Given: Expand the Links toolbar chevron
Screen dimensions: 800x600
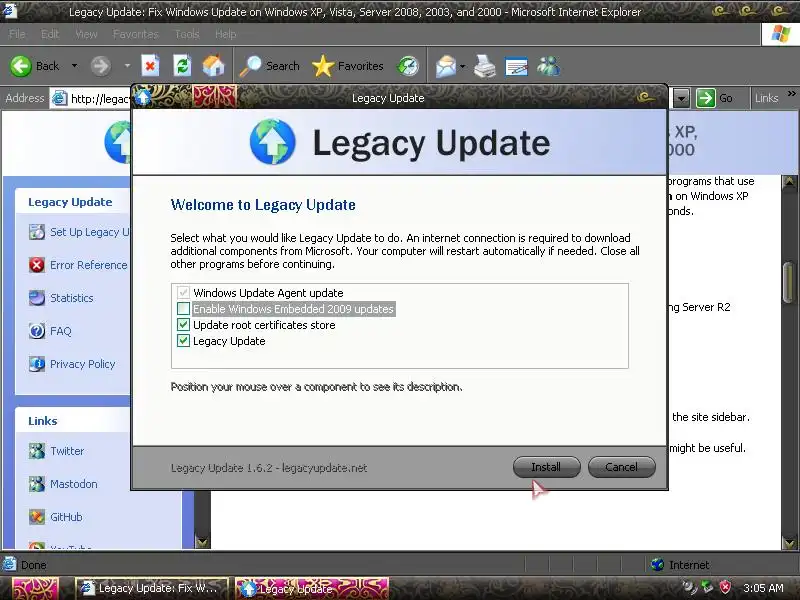Looking at the screenshot, I should (x=791, y=94).
